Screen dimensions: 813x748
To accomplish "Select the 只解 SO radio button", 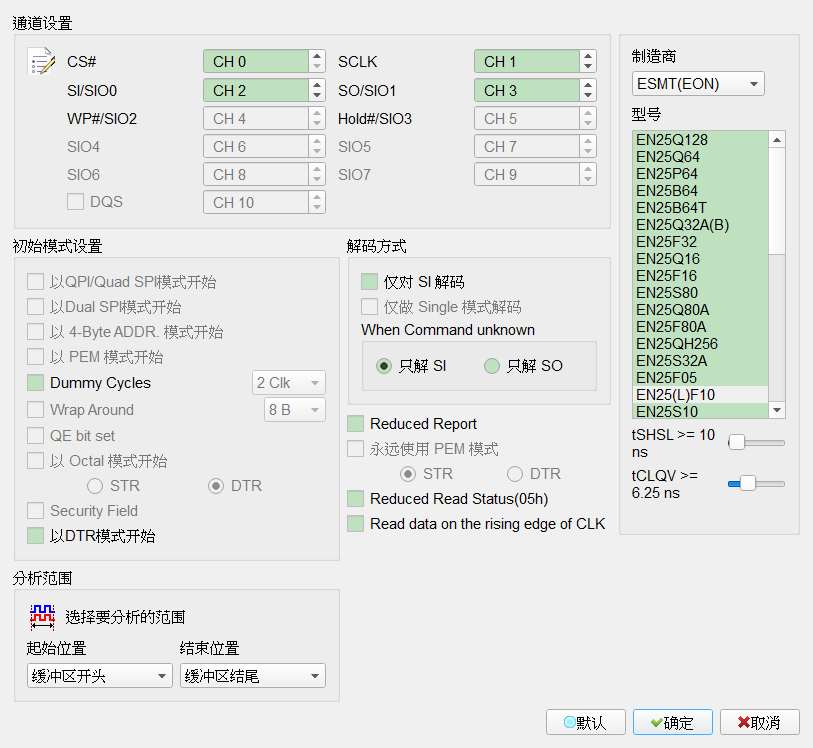I will 492,366.
